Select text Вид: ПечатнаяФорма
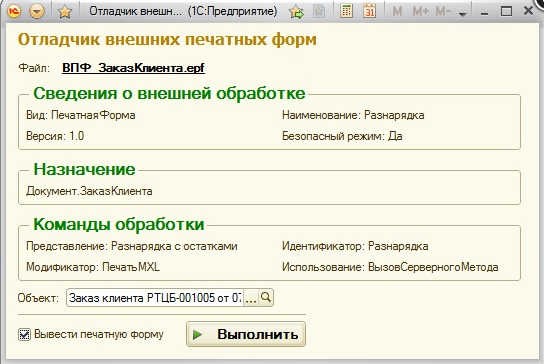 [81, 115]
